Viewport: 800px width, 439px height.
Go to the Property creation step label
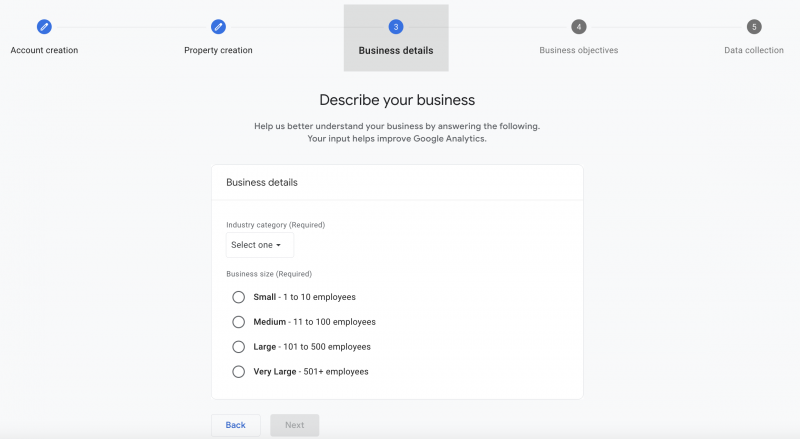(218, 50)
